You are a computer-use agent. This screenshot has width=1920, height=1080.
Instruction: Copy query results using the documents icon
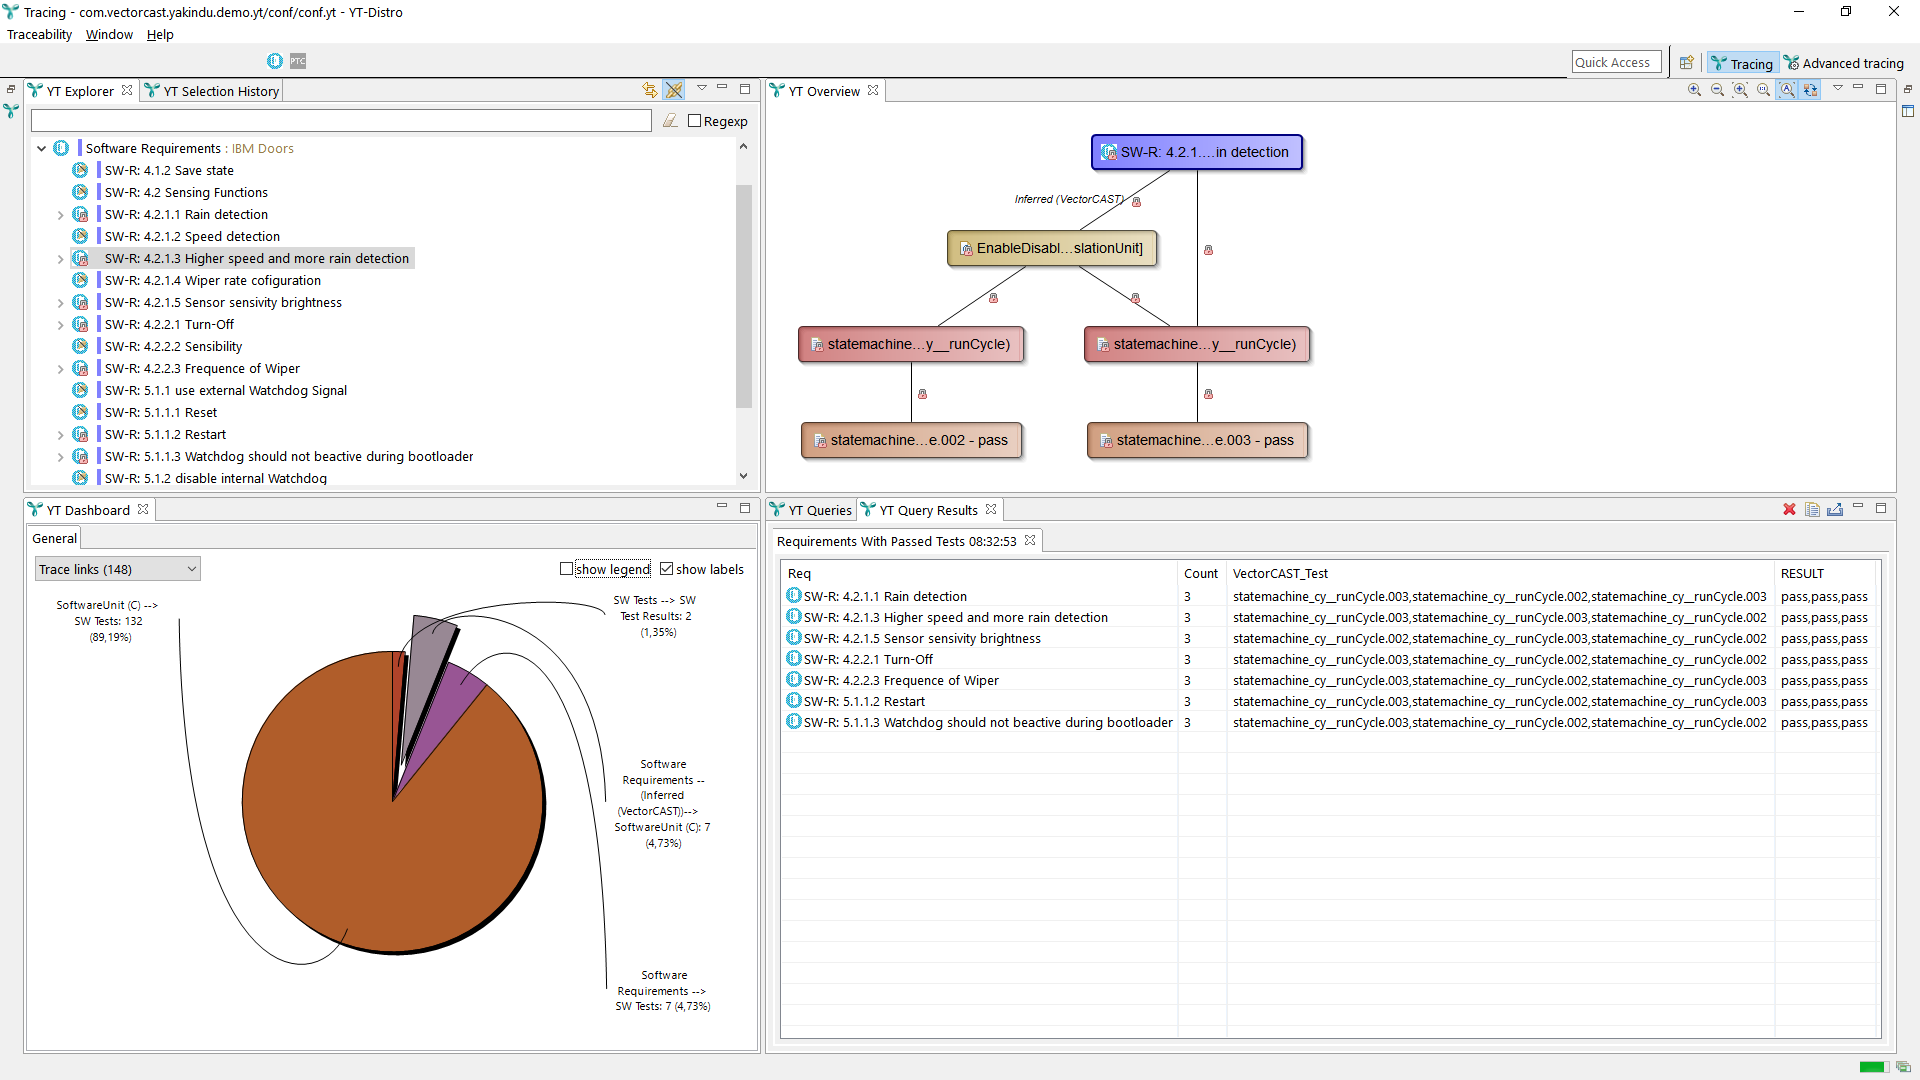[x=1812, y=509]
